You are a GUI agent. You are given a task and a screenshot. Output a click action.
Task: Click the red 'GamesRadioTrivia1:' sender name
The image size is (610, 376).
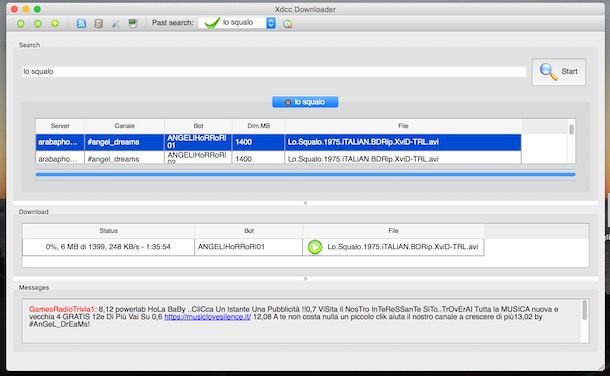(63, 309)
